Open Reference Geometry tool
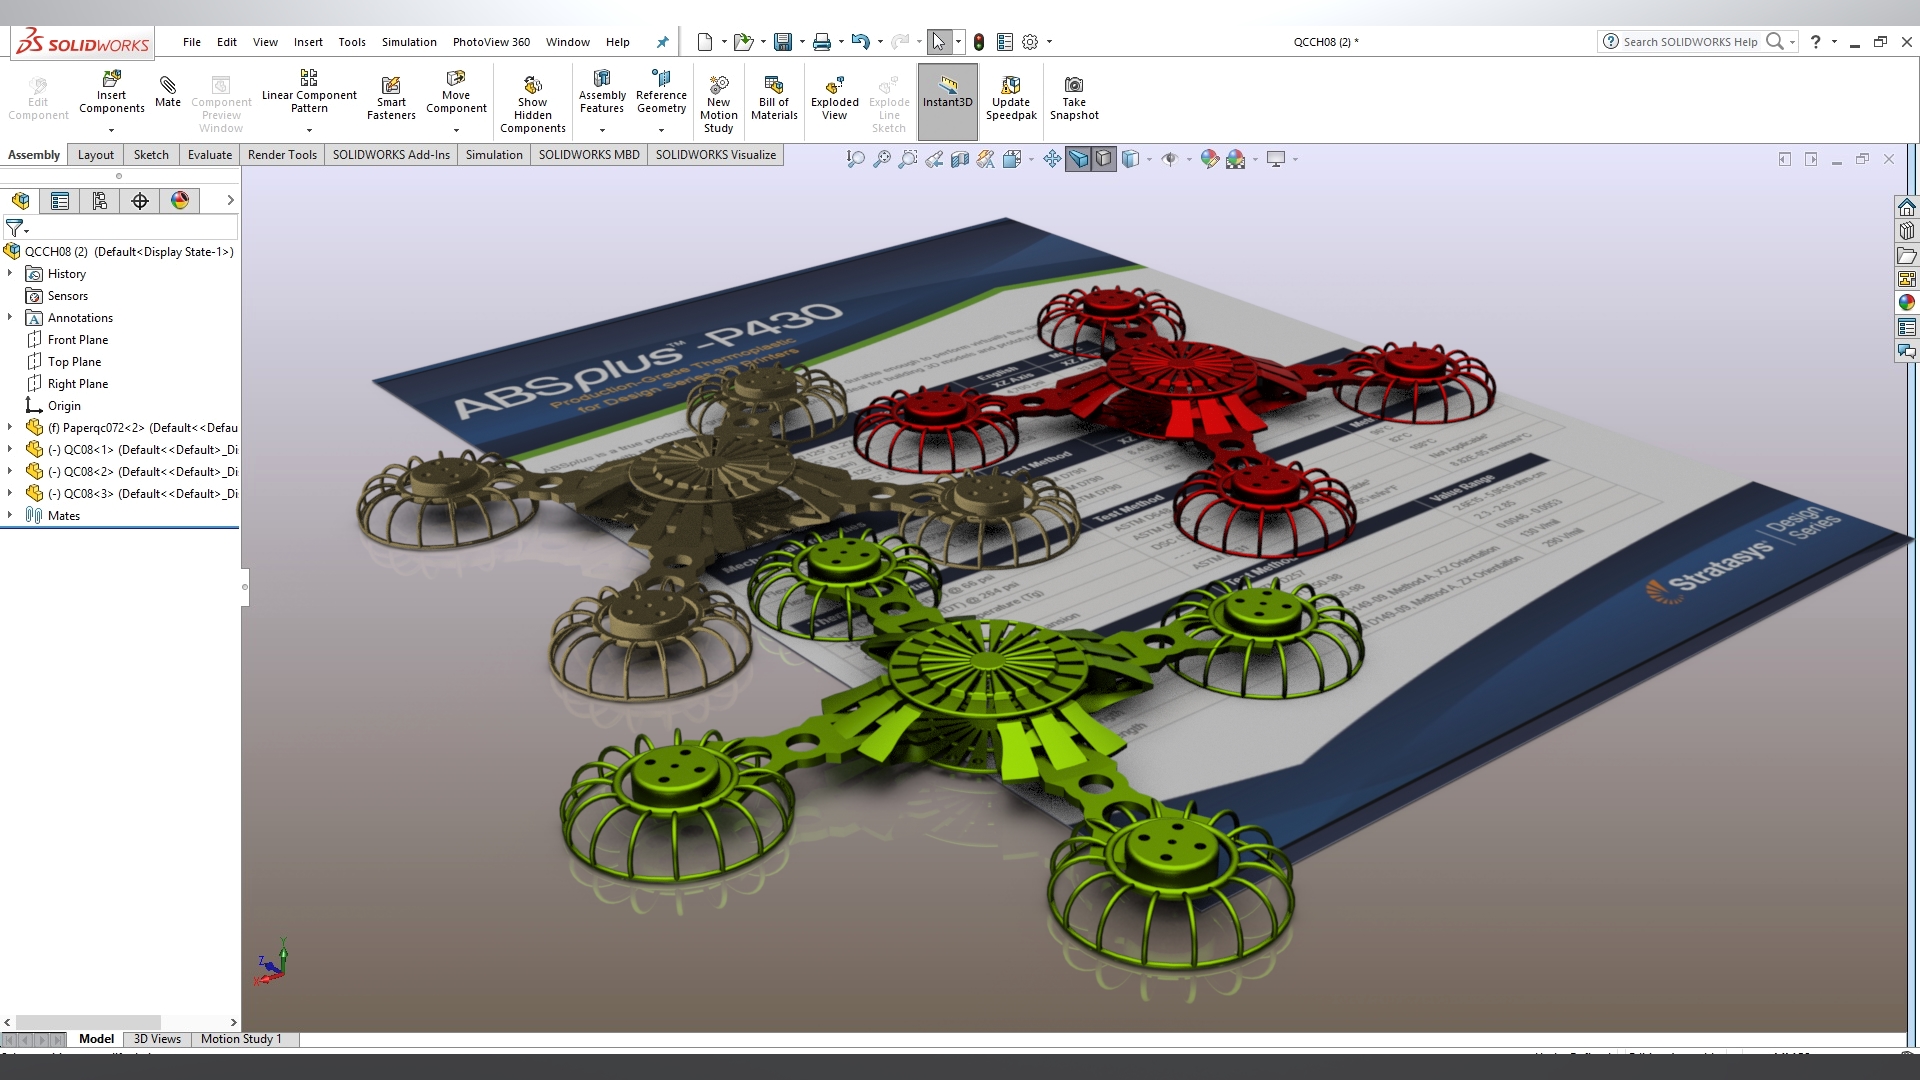 click(x=661, y=92)
